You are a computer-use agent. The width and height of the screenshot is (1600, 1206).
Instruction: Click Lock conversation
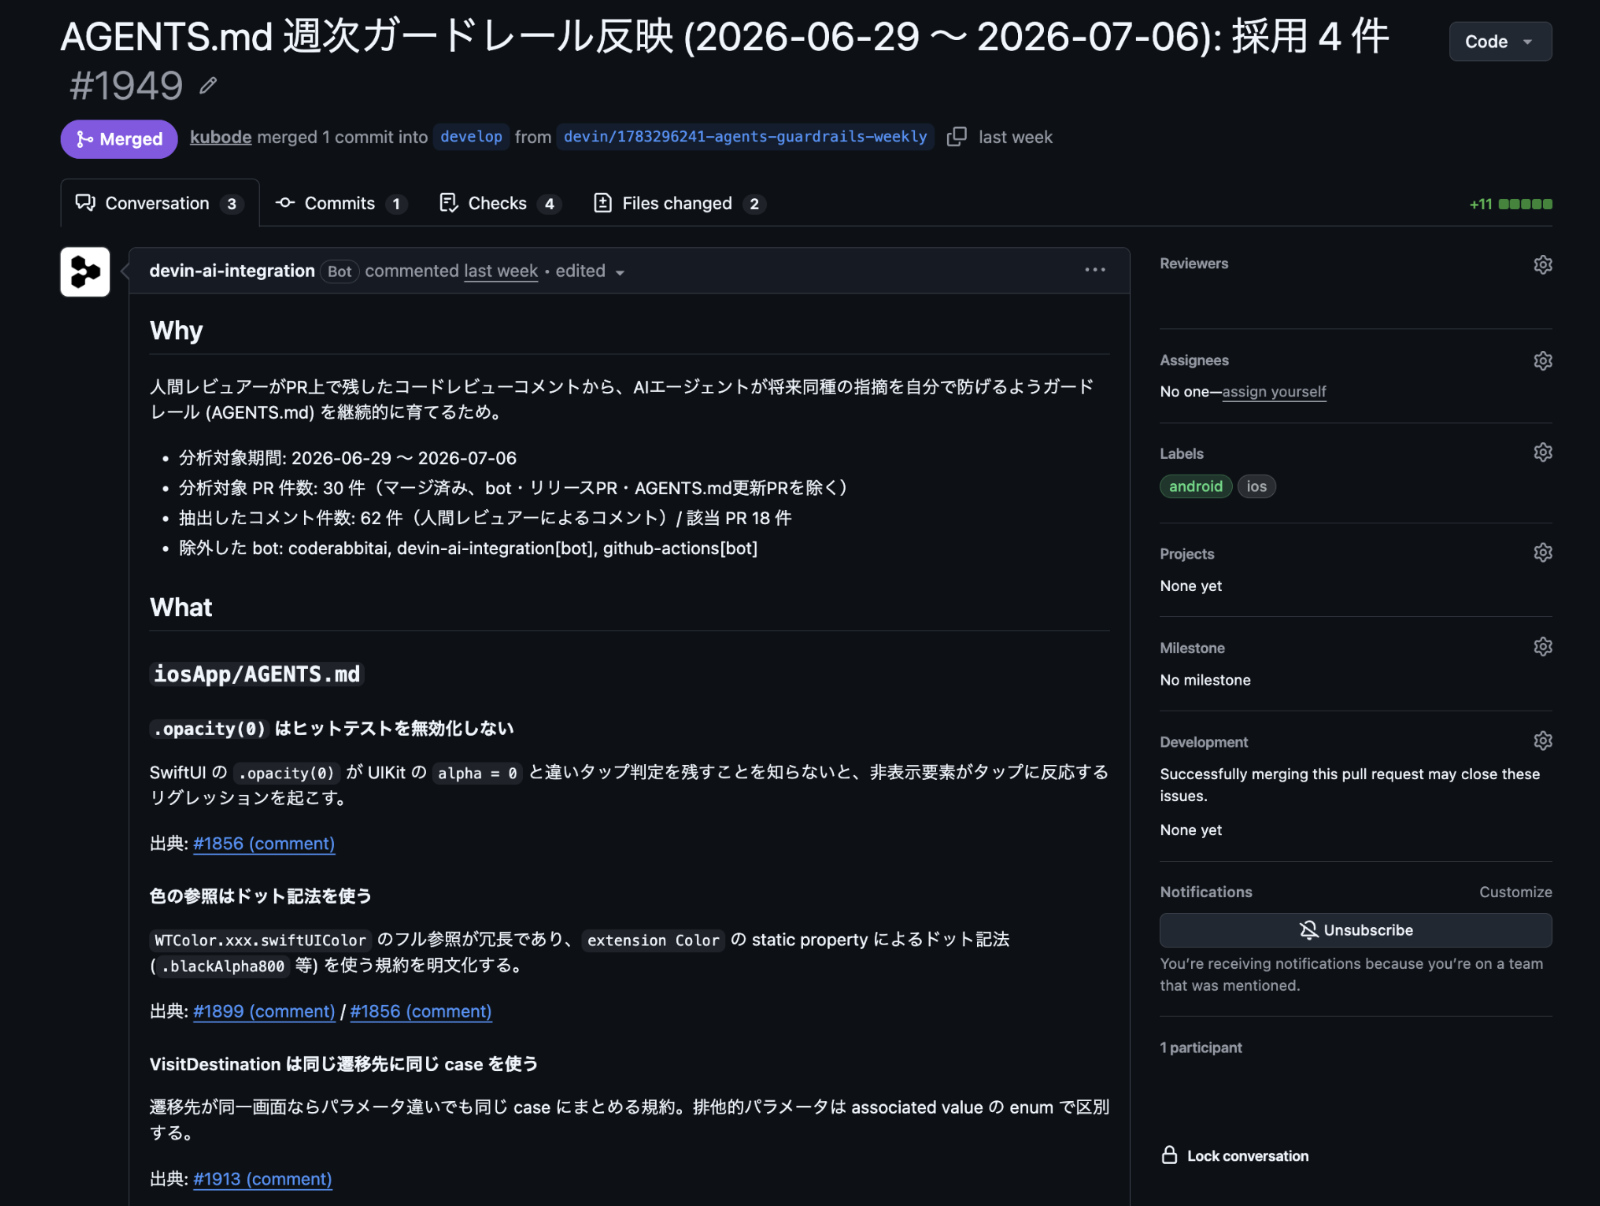pyautogui.click(x=1235, y=1156)
